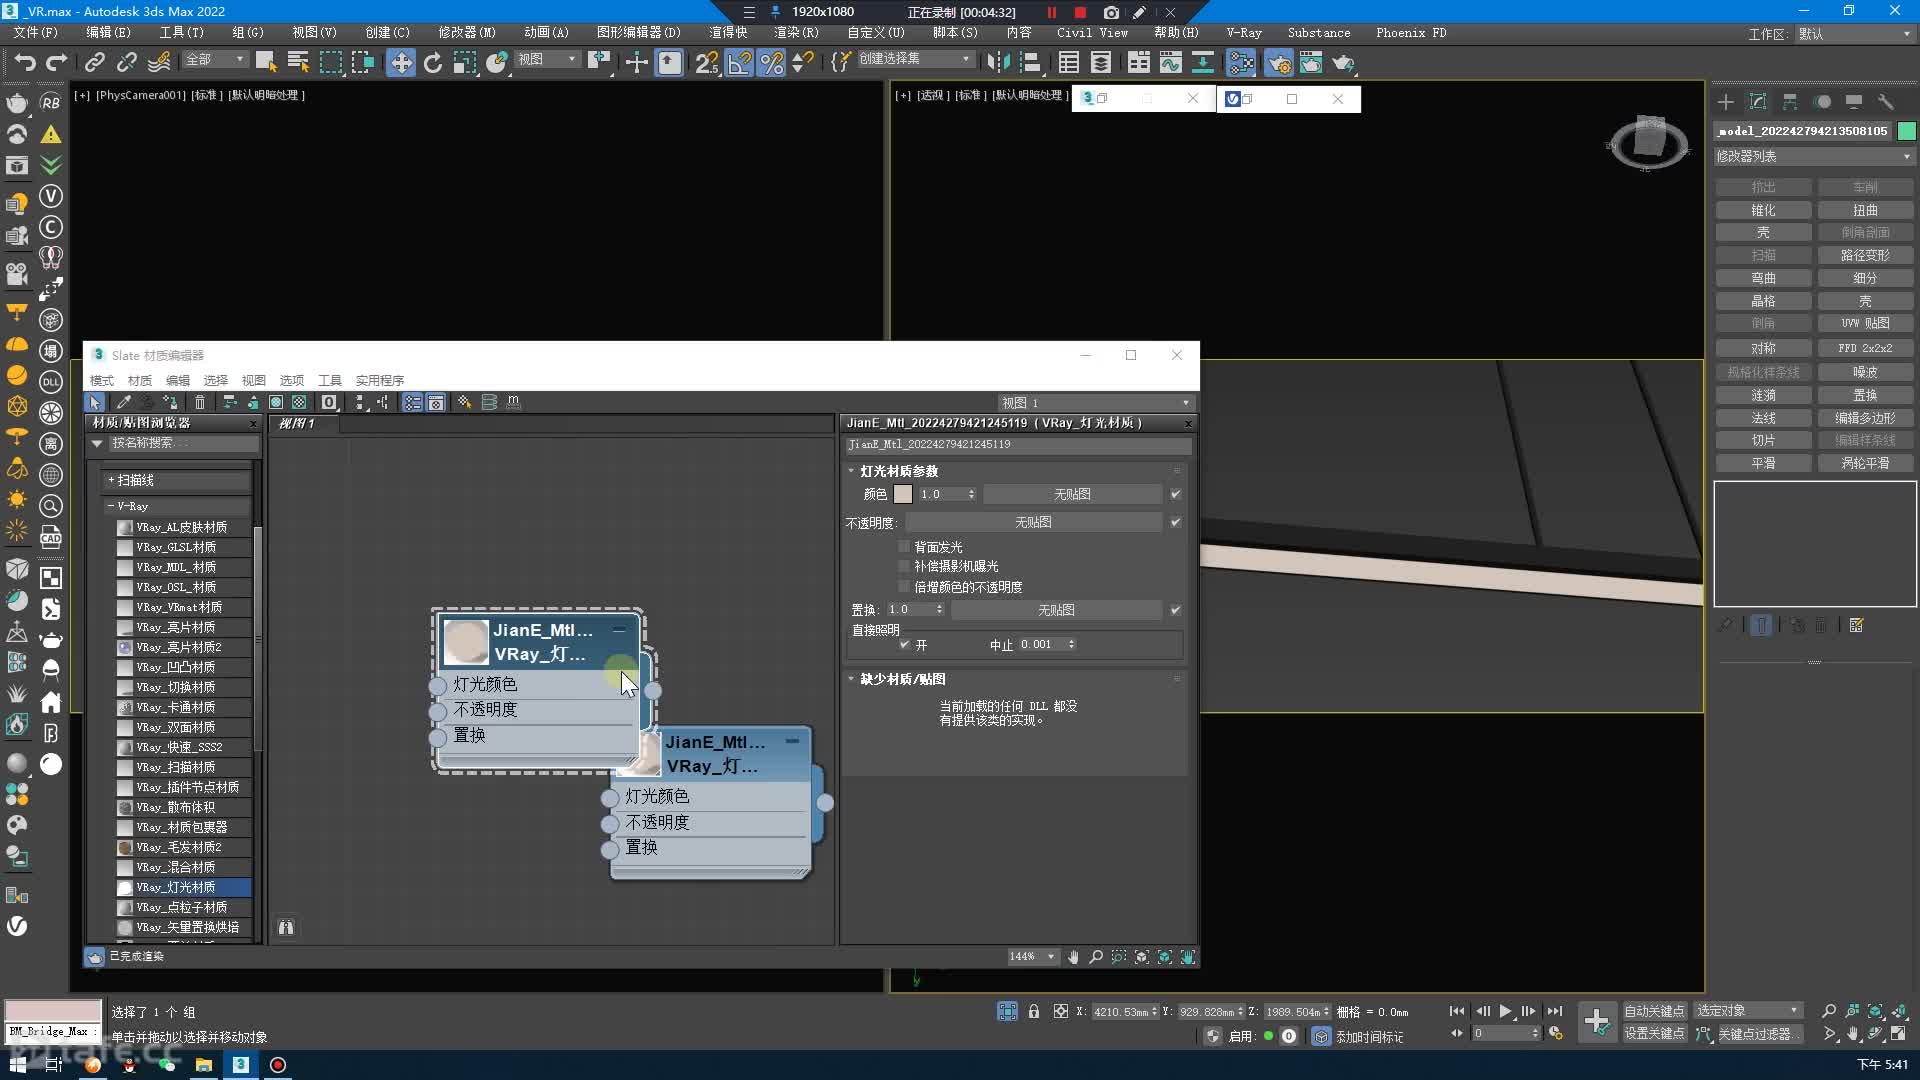
Task: Toggle 设置关键点 set key mode
Action: [x=1654, y=1034]
